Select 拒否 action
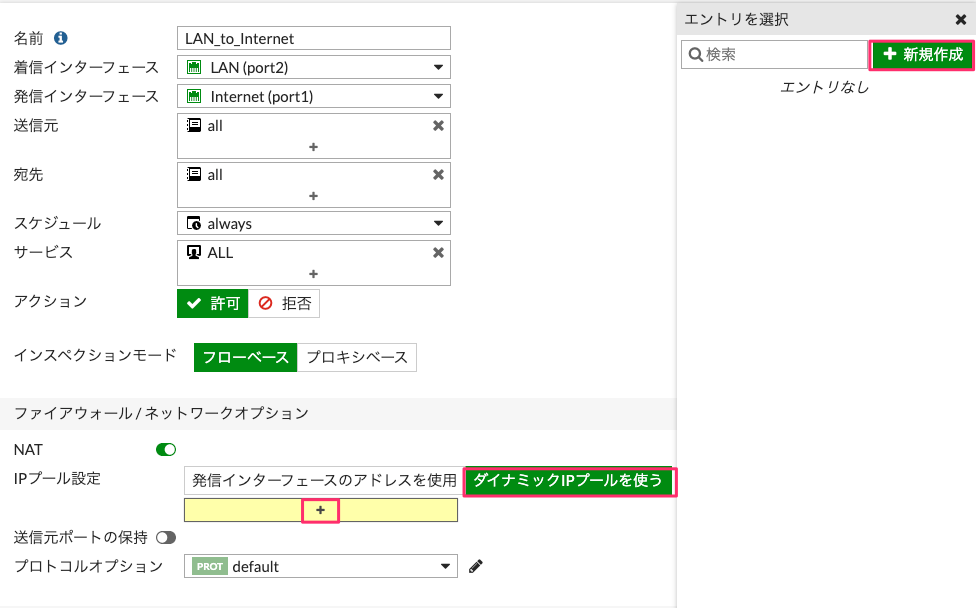 [284, 304]
